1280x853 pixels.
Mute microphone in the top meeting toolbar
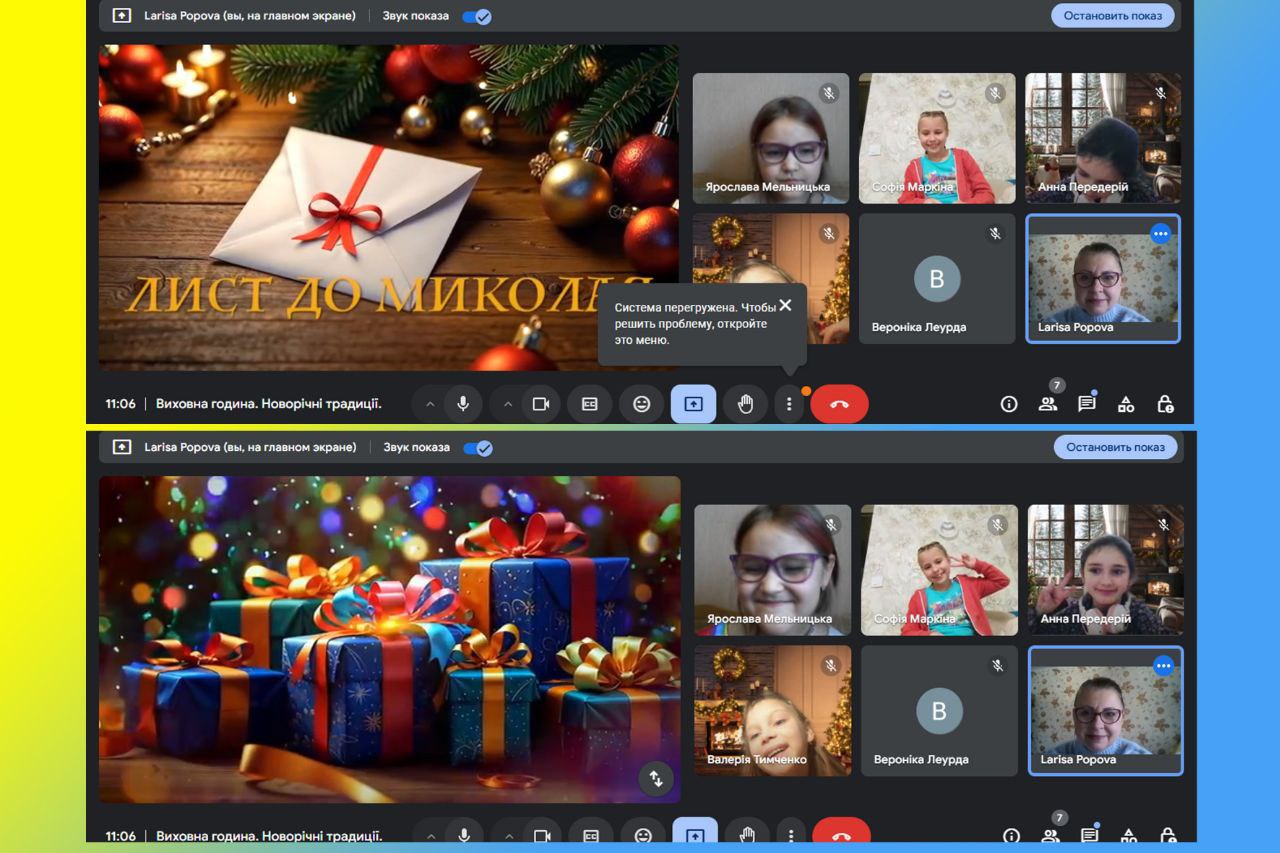(463, 404)
